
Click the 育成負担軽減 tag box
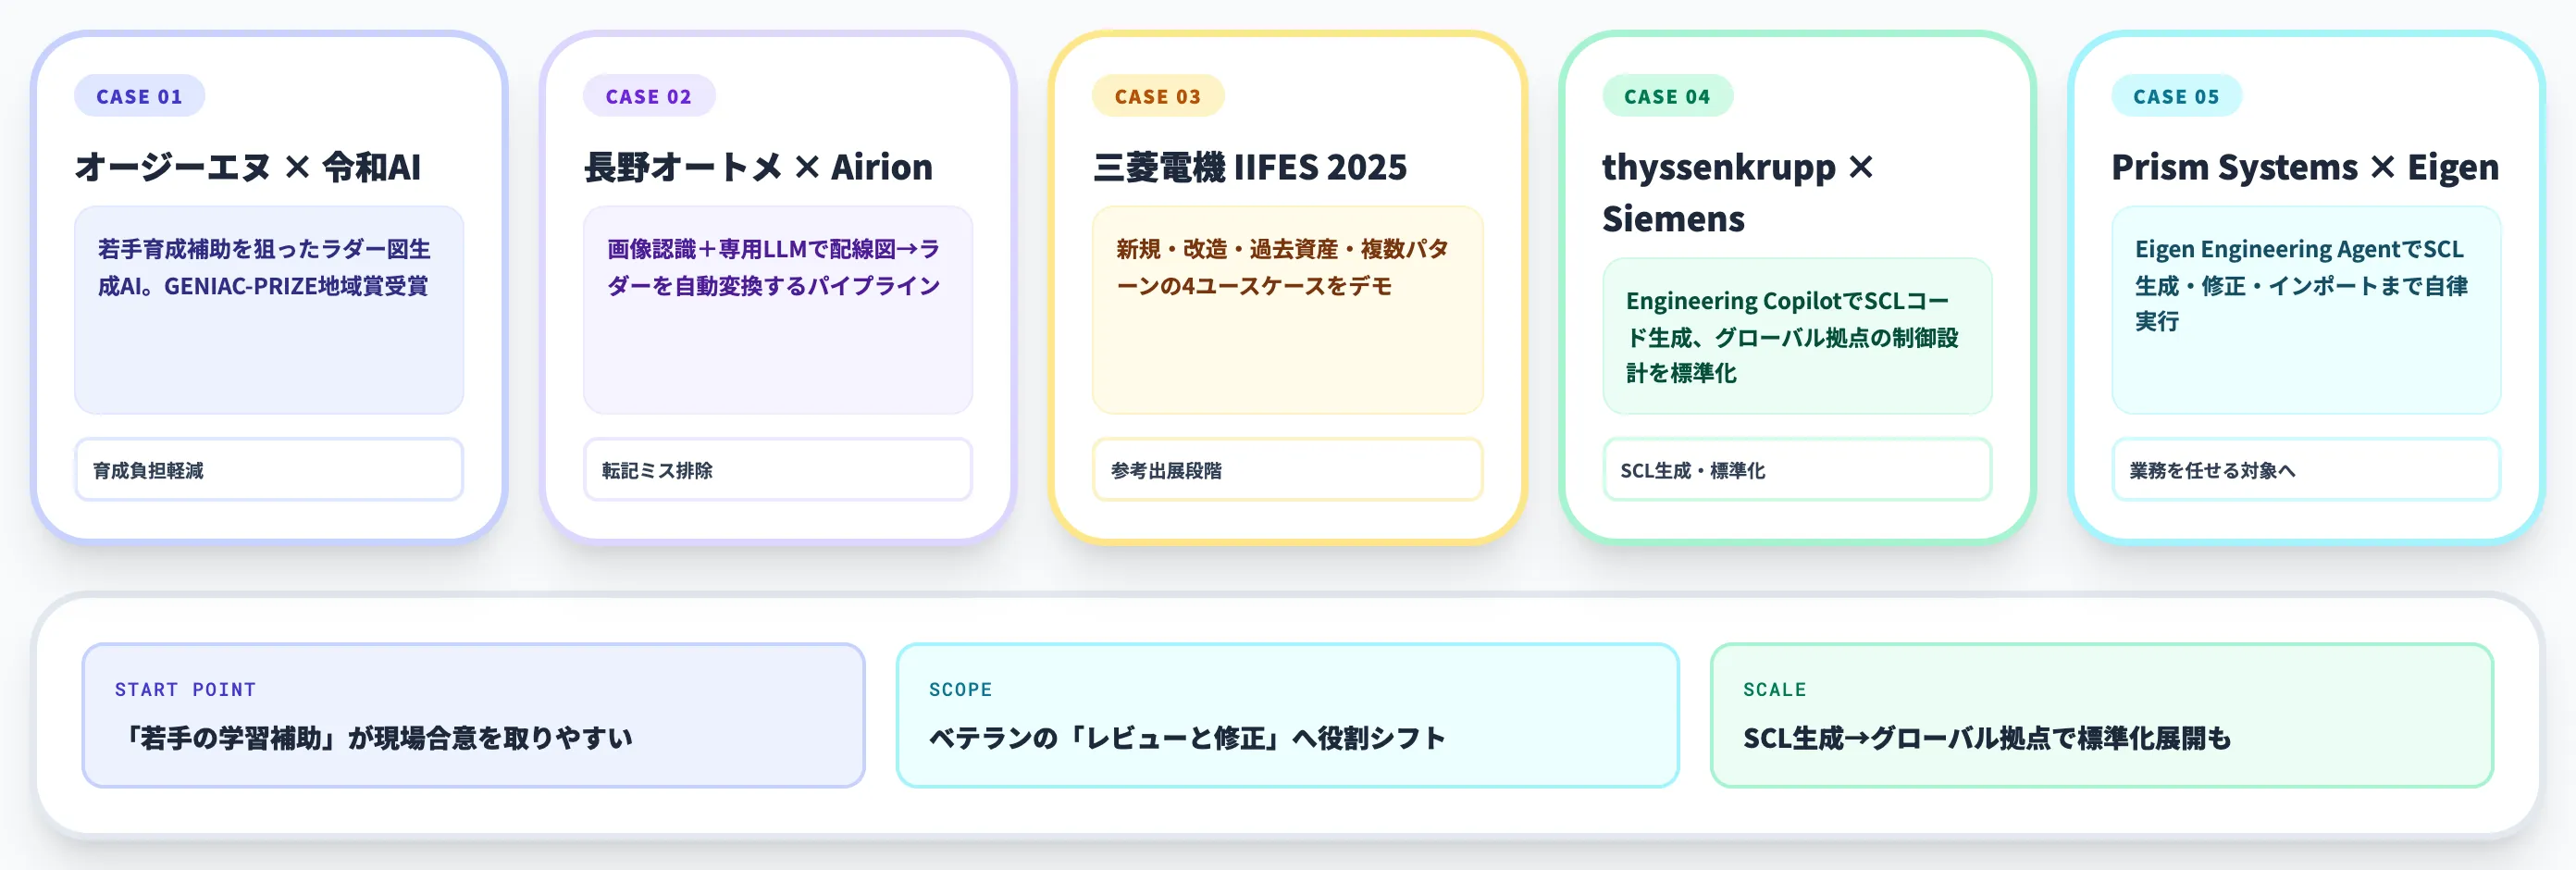coord(269,469)
